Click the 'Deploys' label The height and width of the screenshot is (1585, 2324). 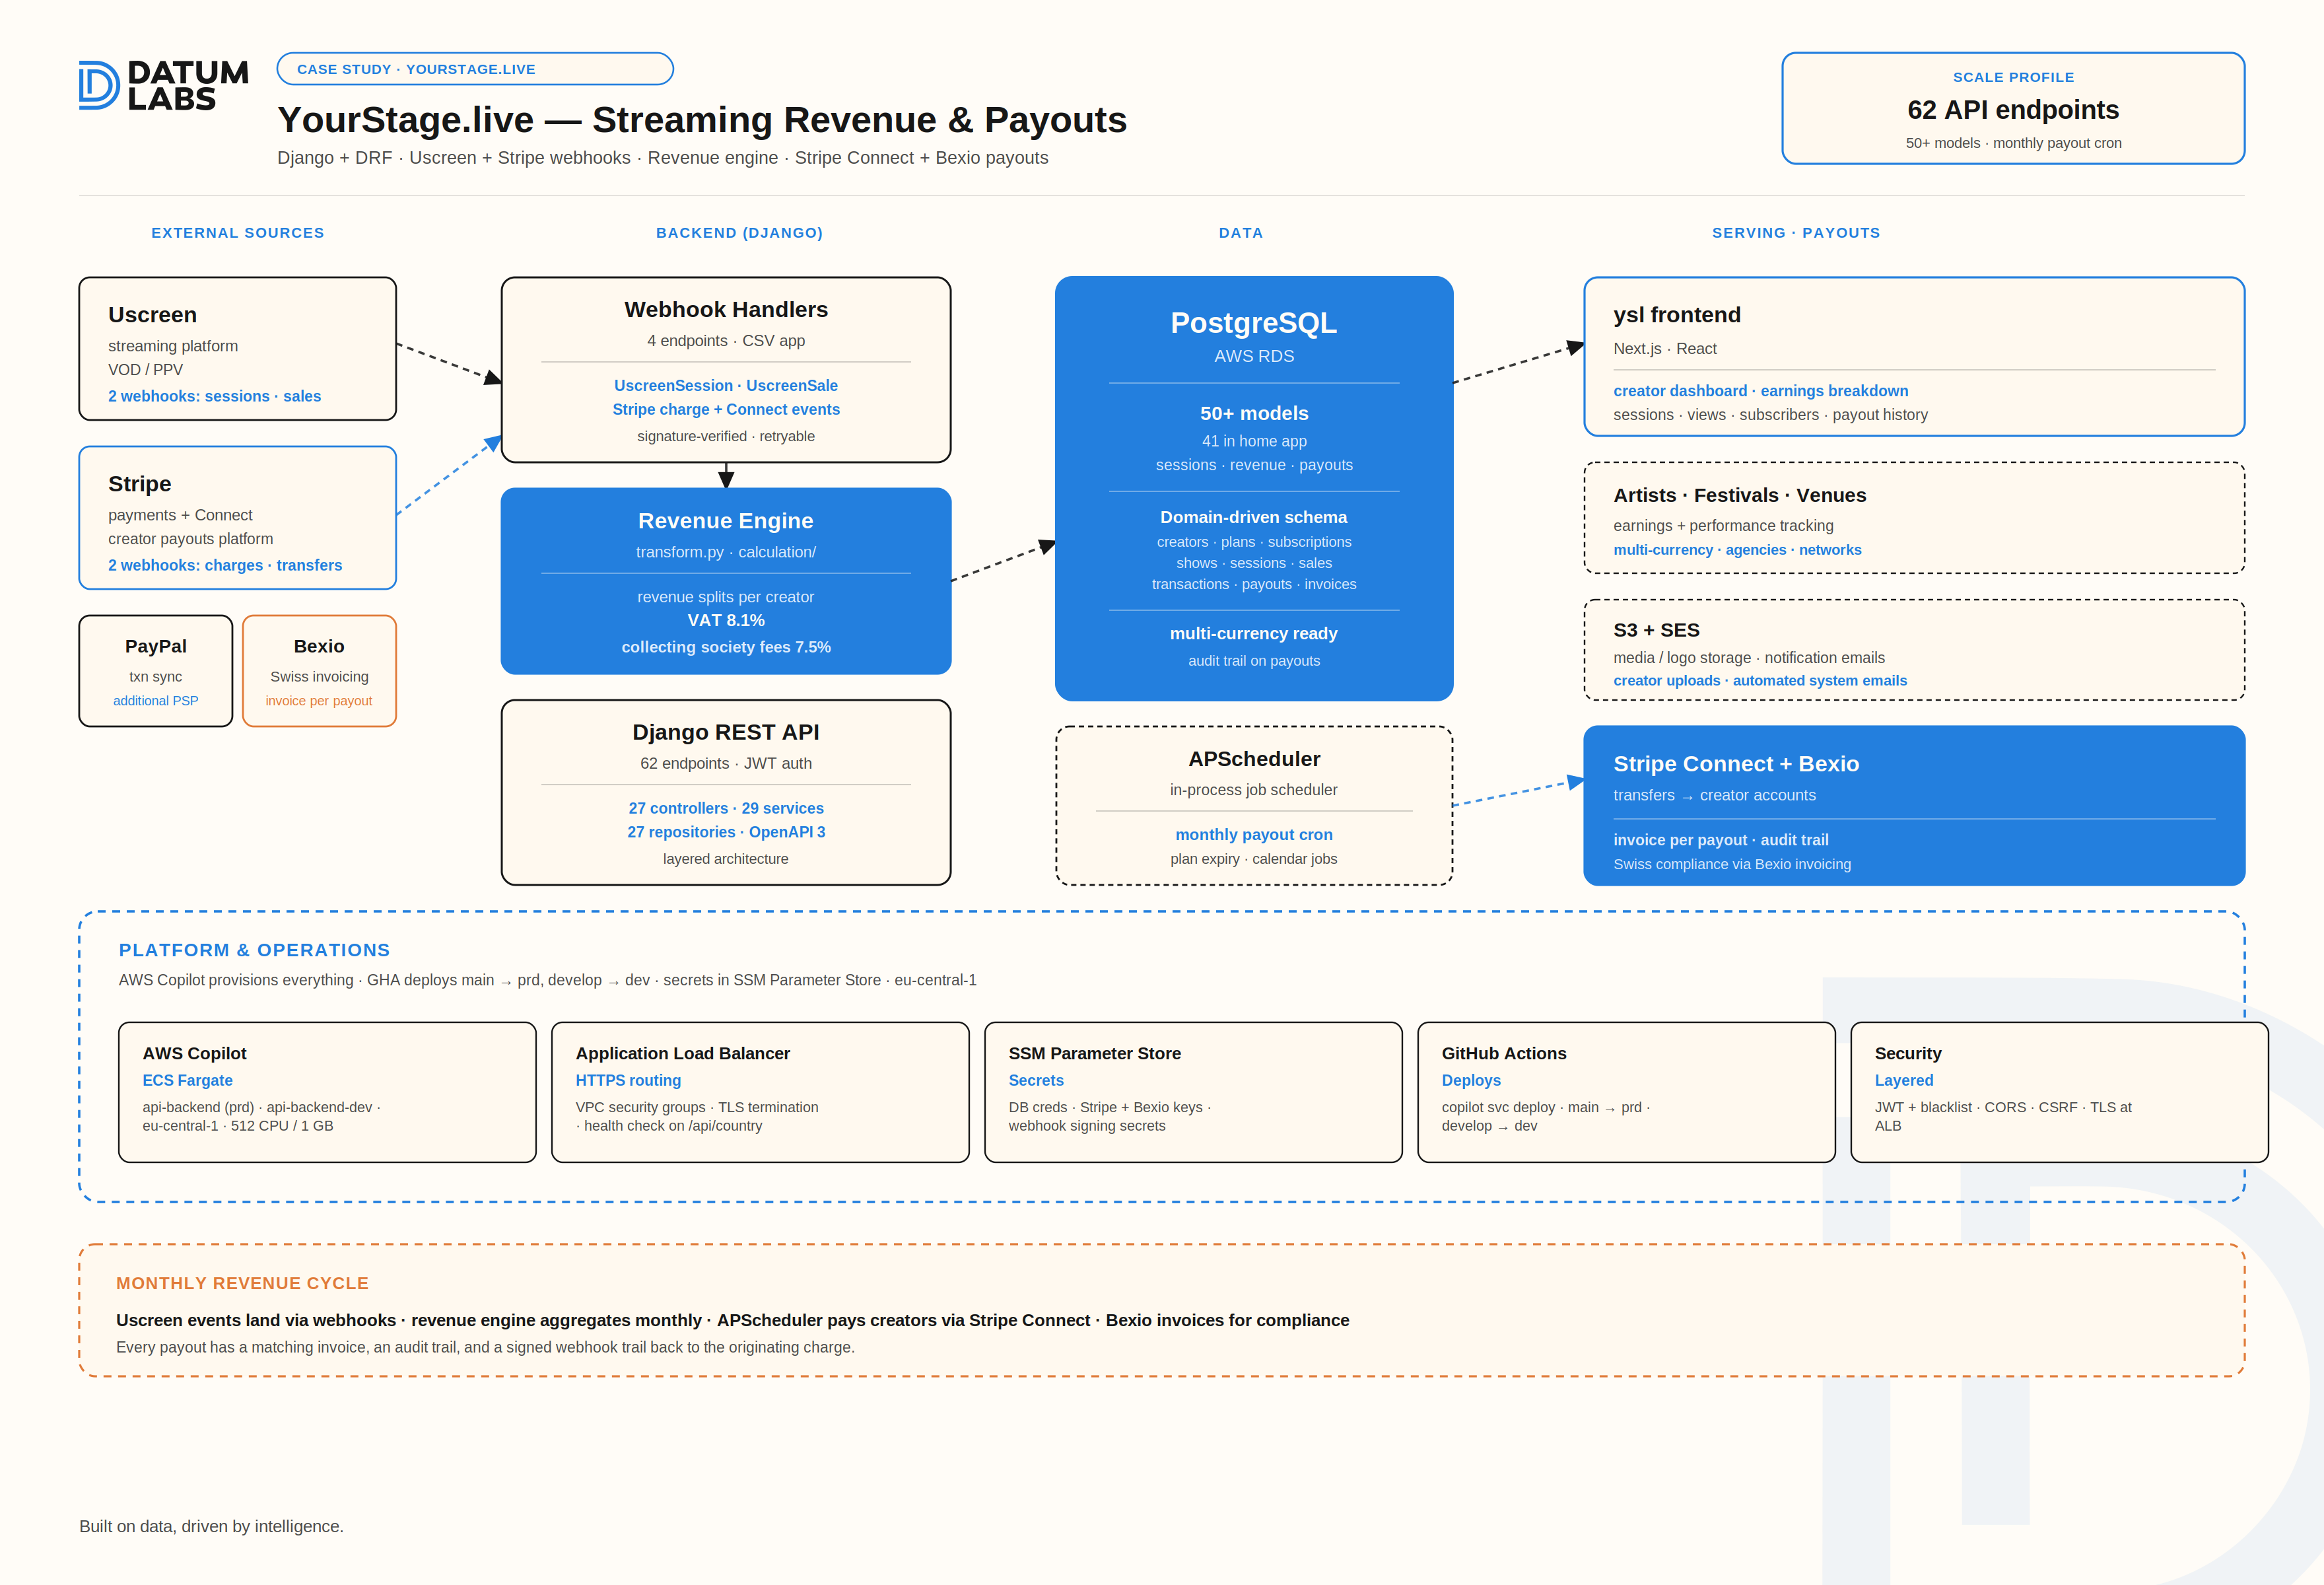click(1471, 1080)
